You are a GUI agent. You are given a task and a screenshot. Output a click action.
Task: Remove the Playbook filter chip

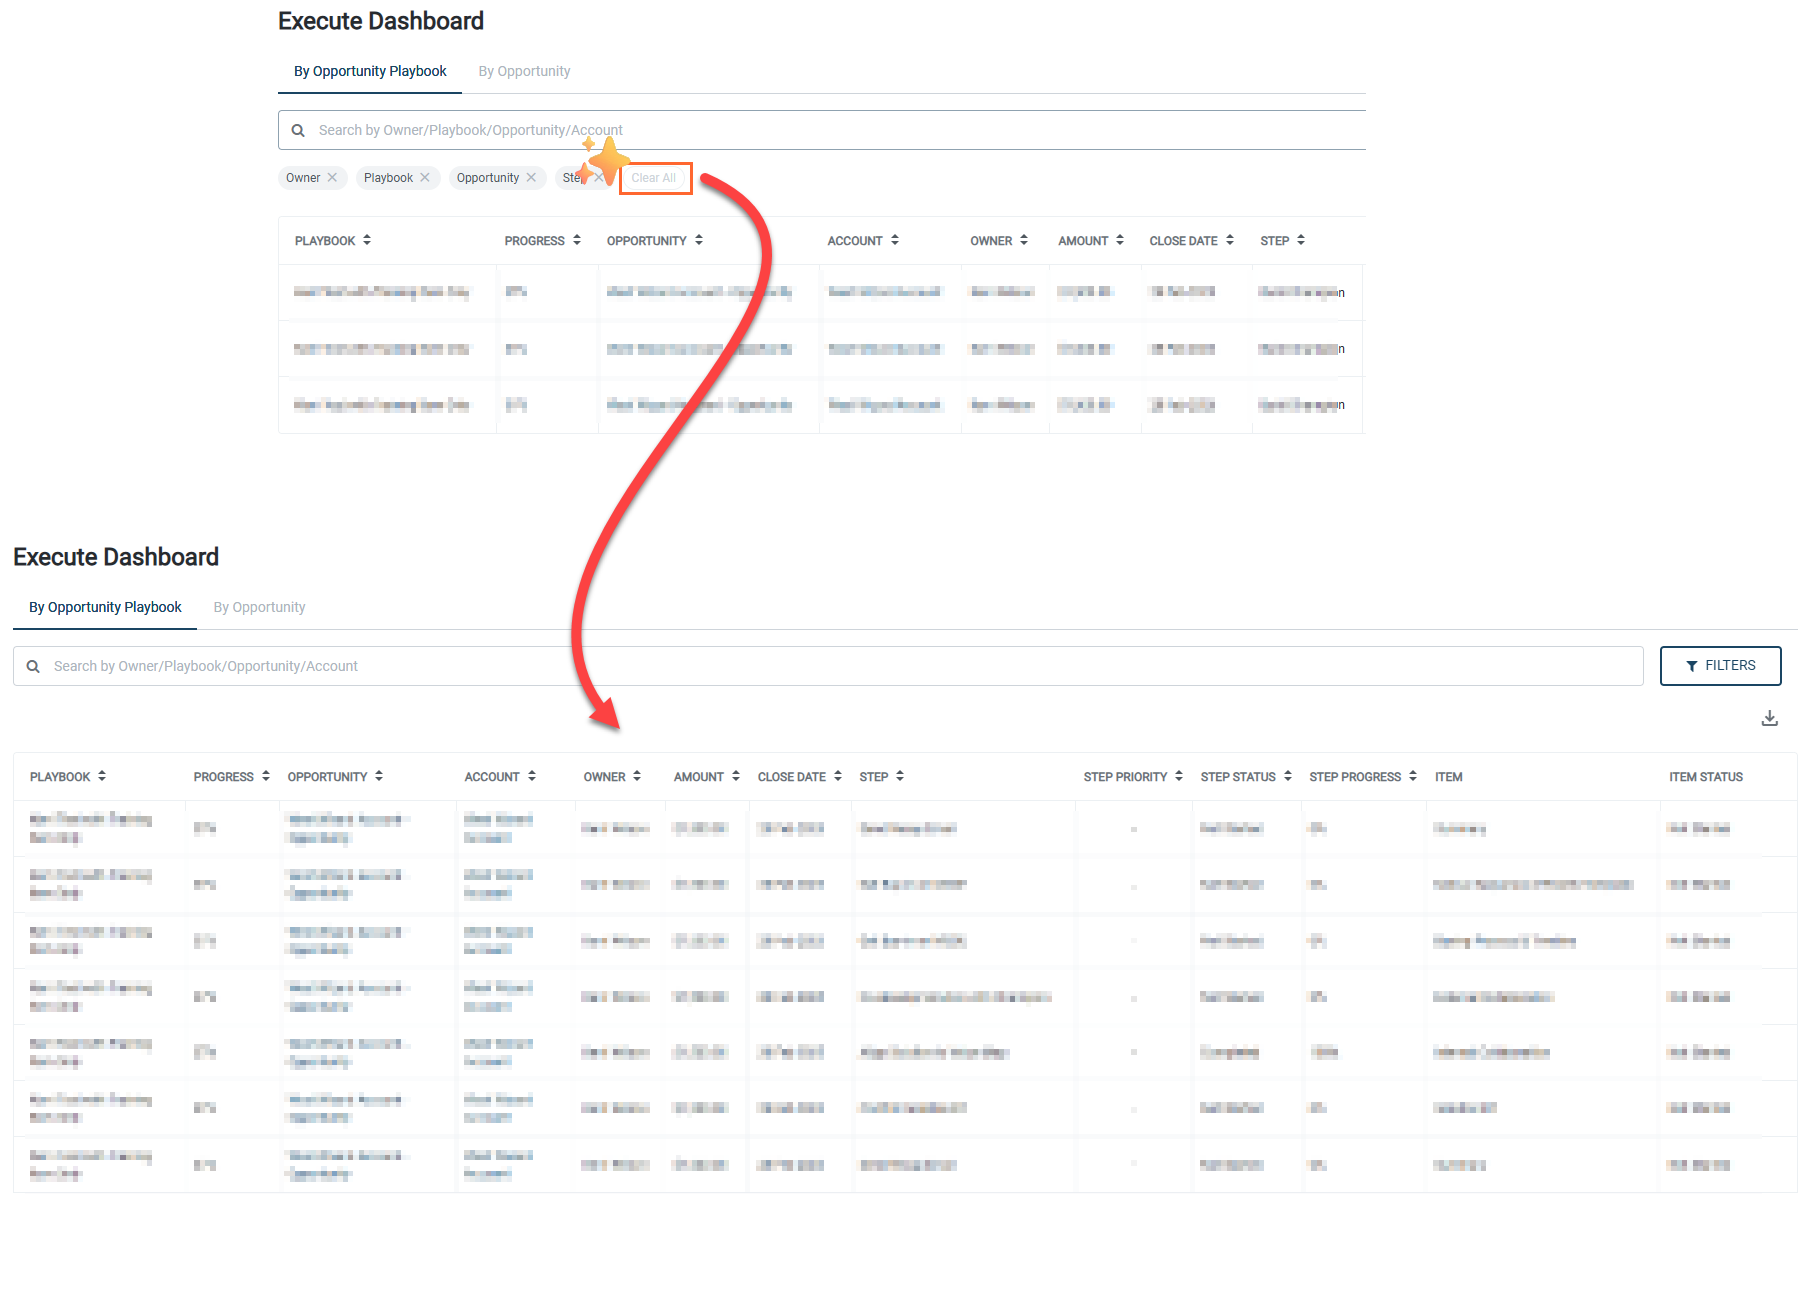(425, 178)
